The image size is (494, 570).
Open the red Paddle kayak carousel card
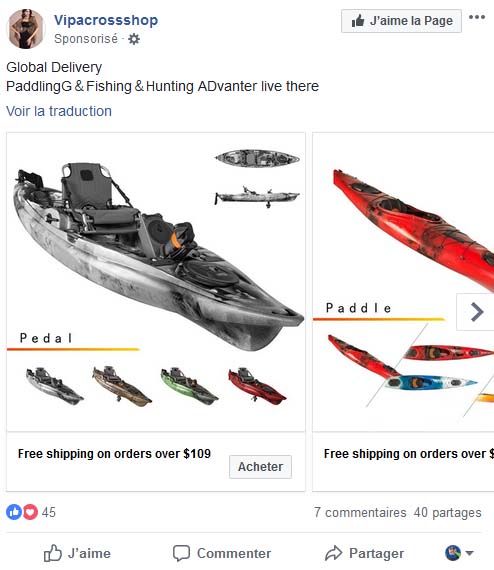(403, 282)
